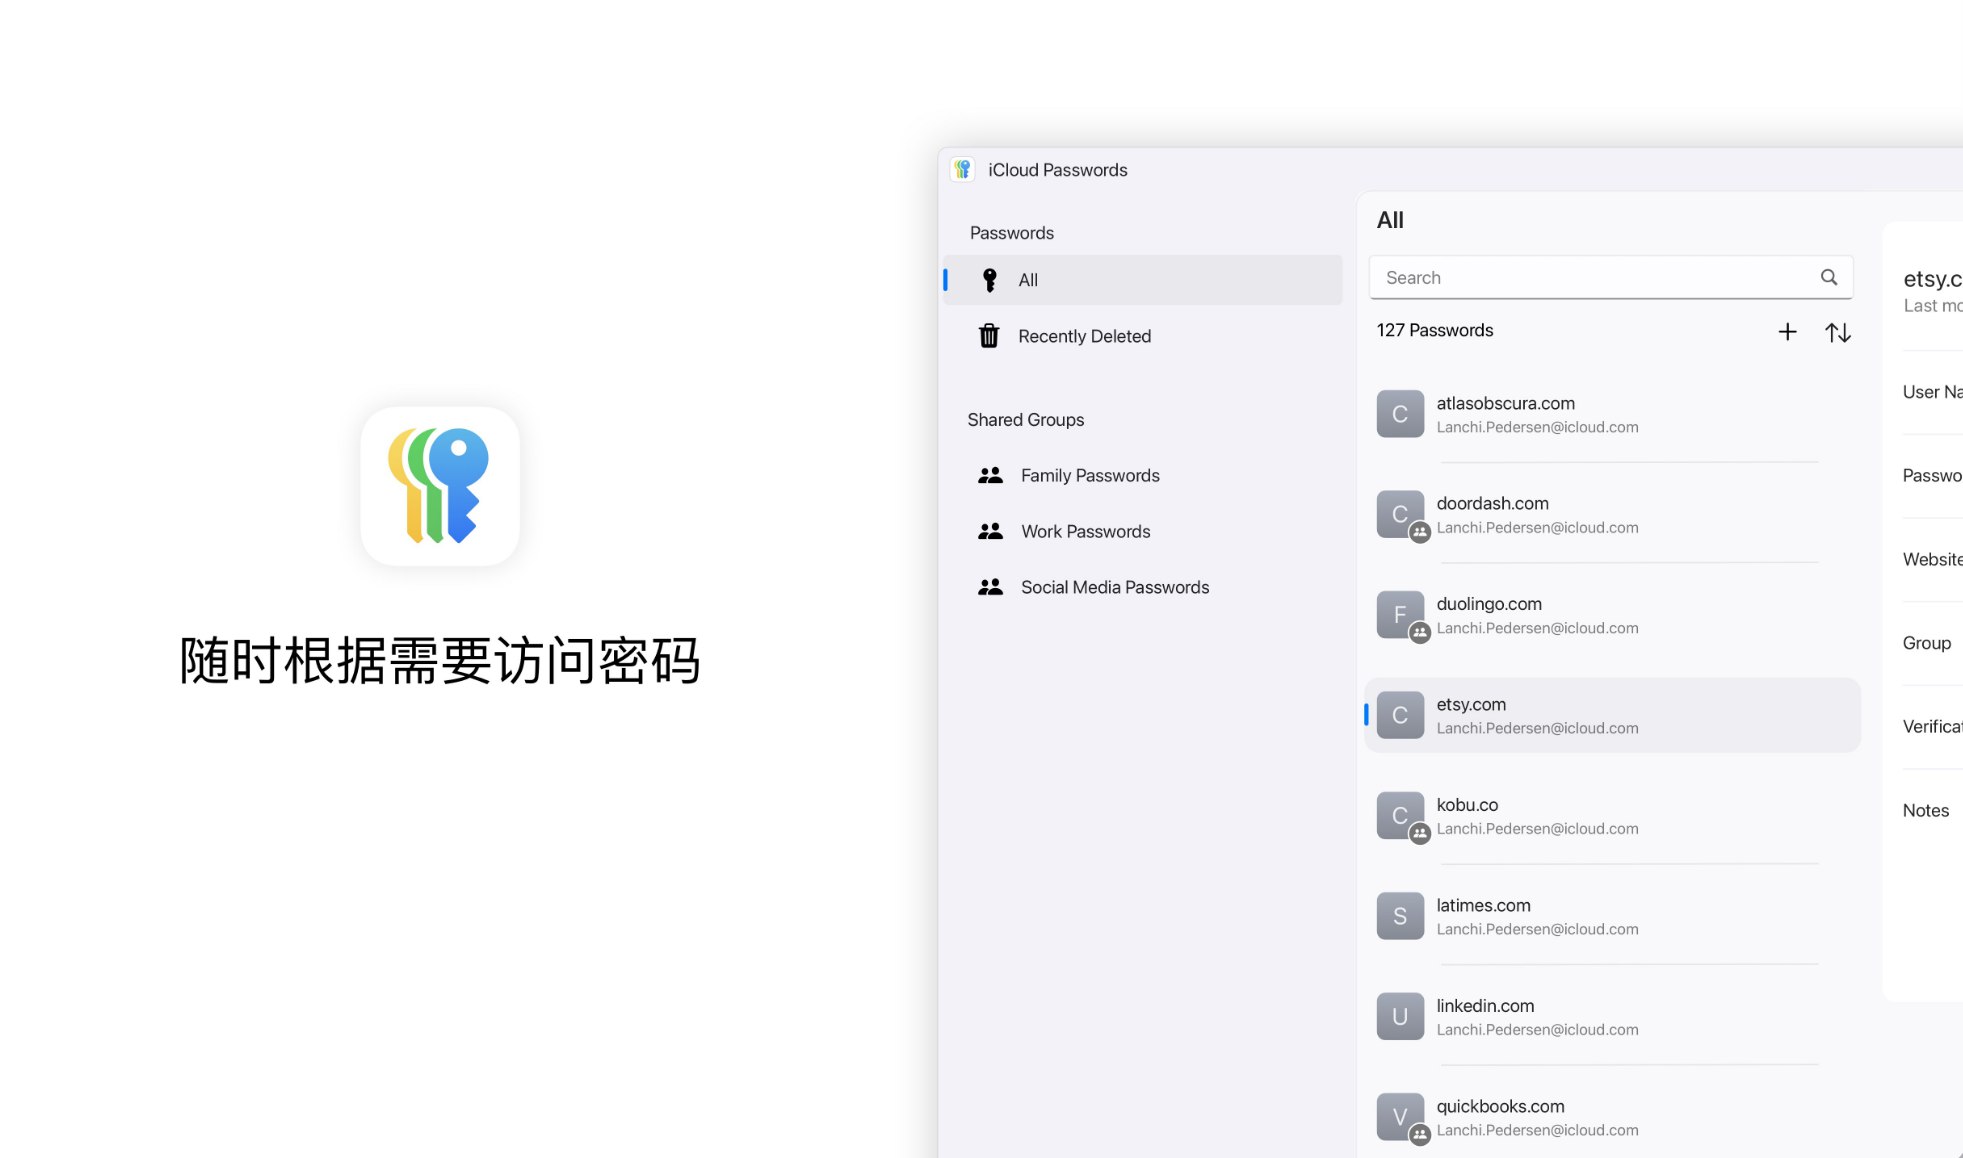The width and height of the screenshot is (1963, 1158).
Task: Click iCloud Passwords key icon in title bar
Action: point(962,170)
